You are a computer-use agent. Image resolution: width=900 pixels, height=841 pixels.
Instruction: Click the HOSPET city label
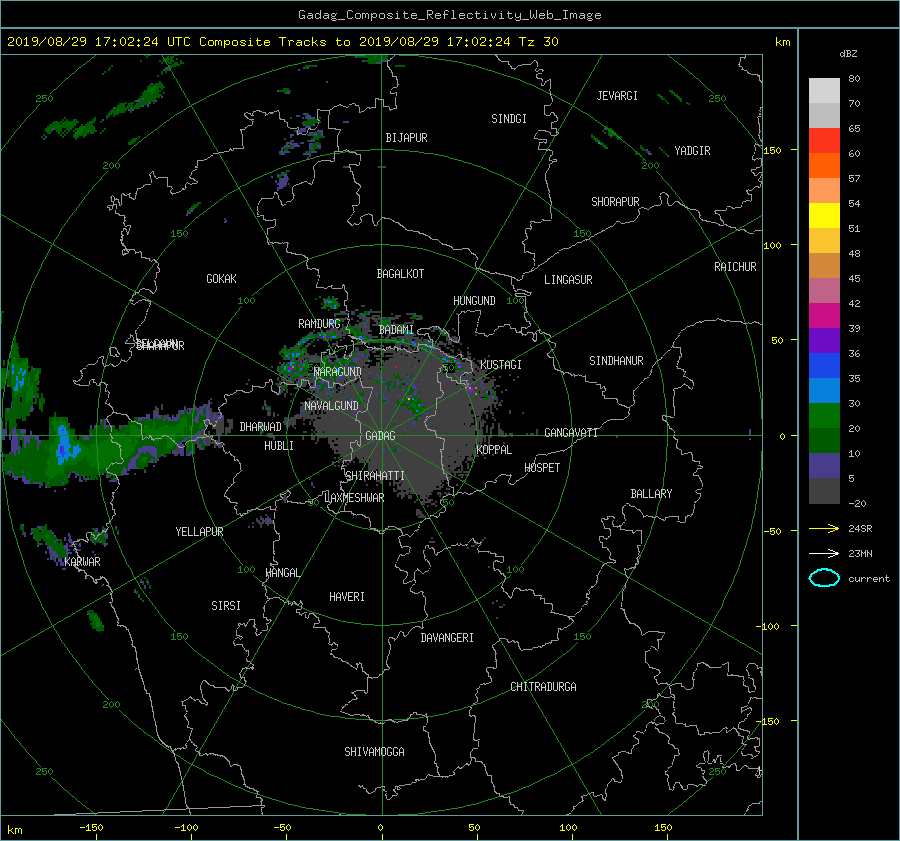pos(542,468)
